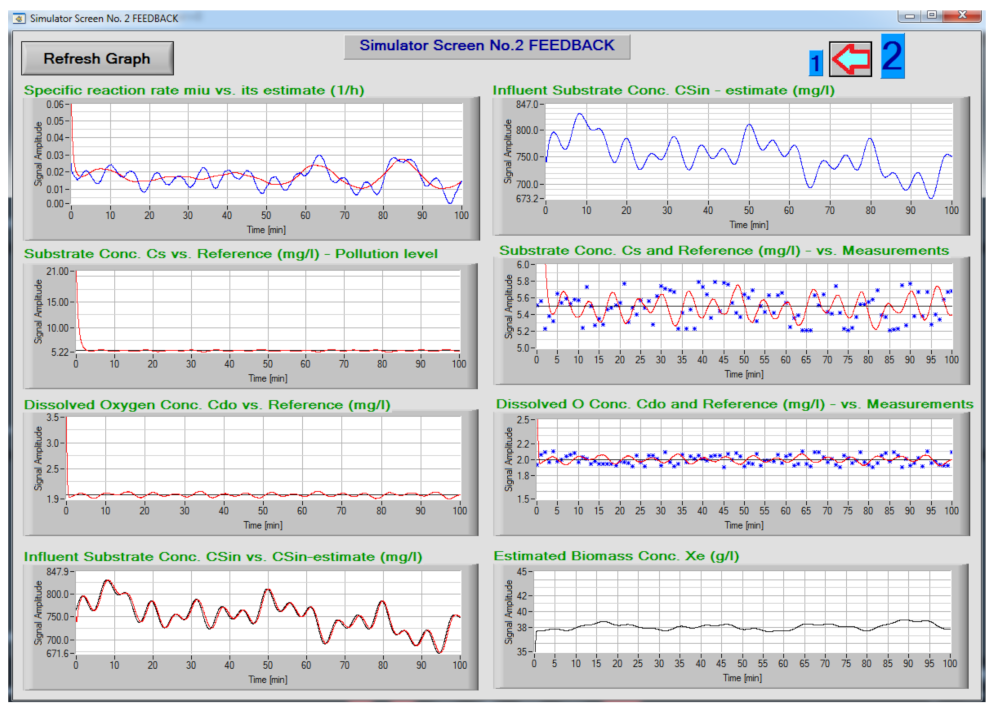991x710 pixels.
Task: Click the 'Substrate Conc. Cs and Reference vs. Measurements' title
Action: 724,250
